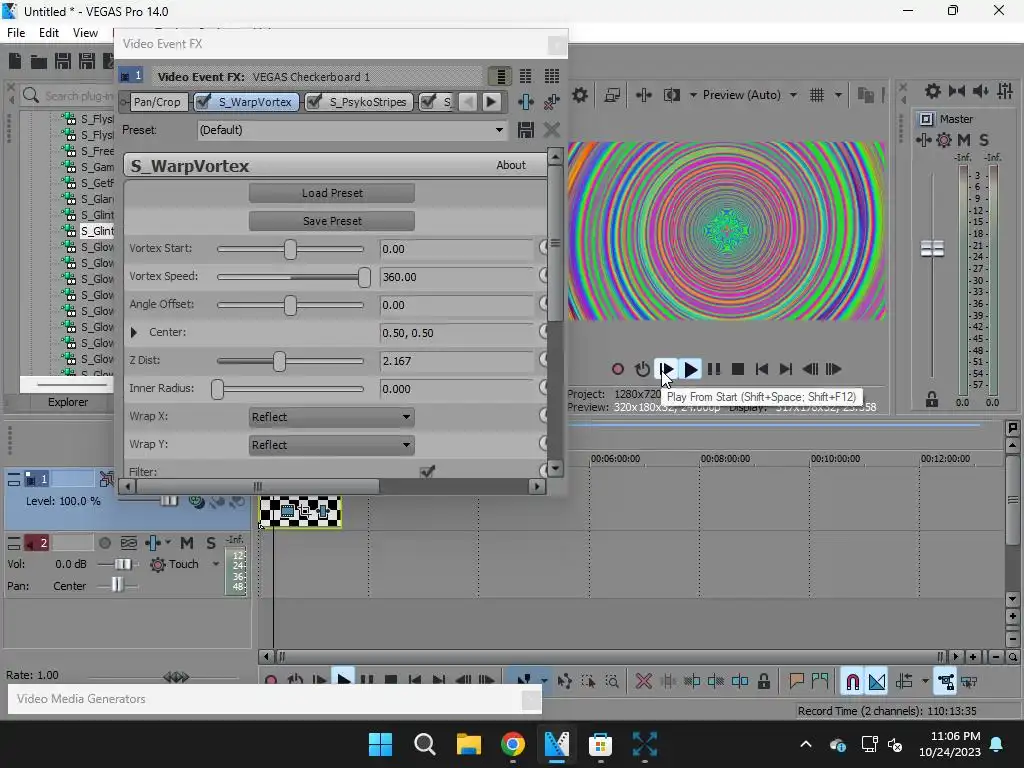
Task: Click the Vortex Speed slider handle
Action: [x=364, y=277]
